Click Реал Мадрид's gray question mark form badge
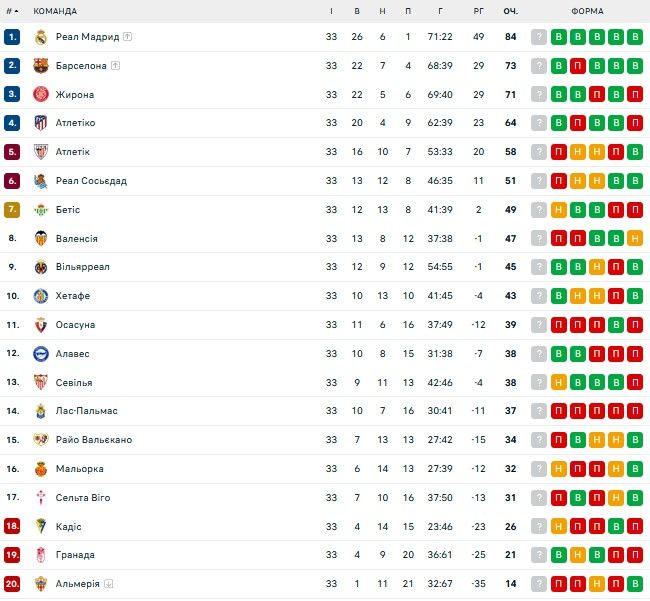 pos(540,37)
